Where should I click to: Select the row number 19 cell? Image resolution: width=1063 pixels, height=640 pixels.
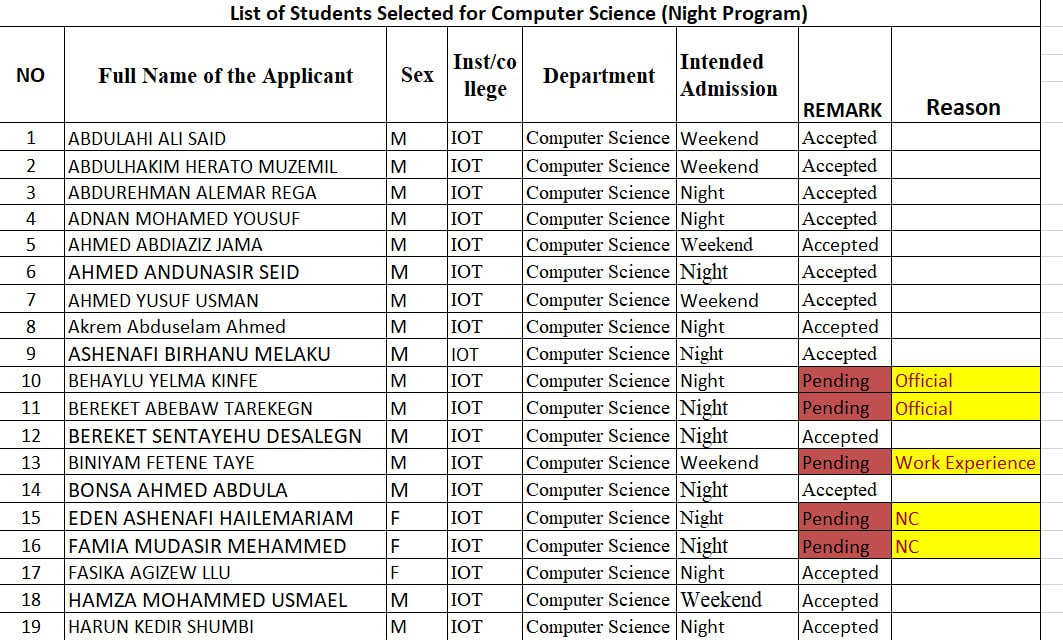coord(30,627)
